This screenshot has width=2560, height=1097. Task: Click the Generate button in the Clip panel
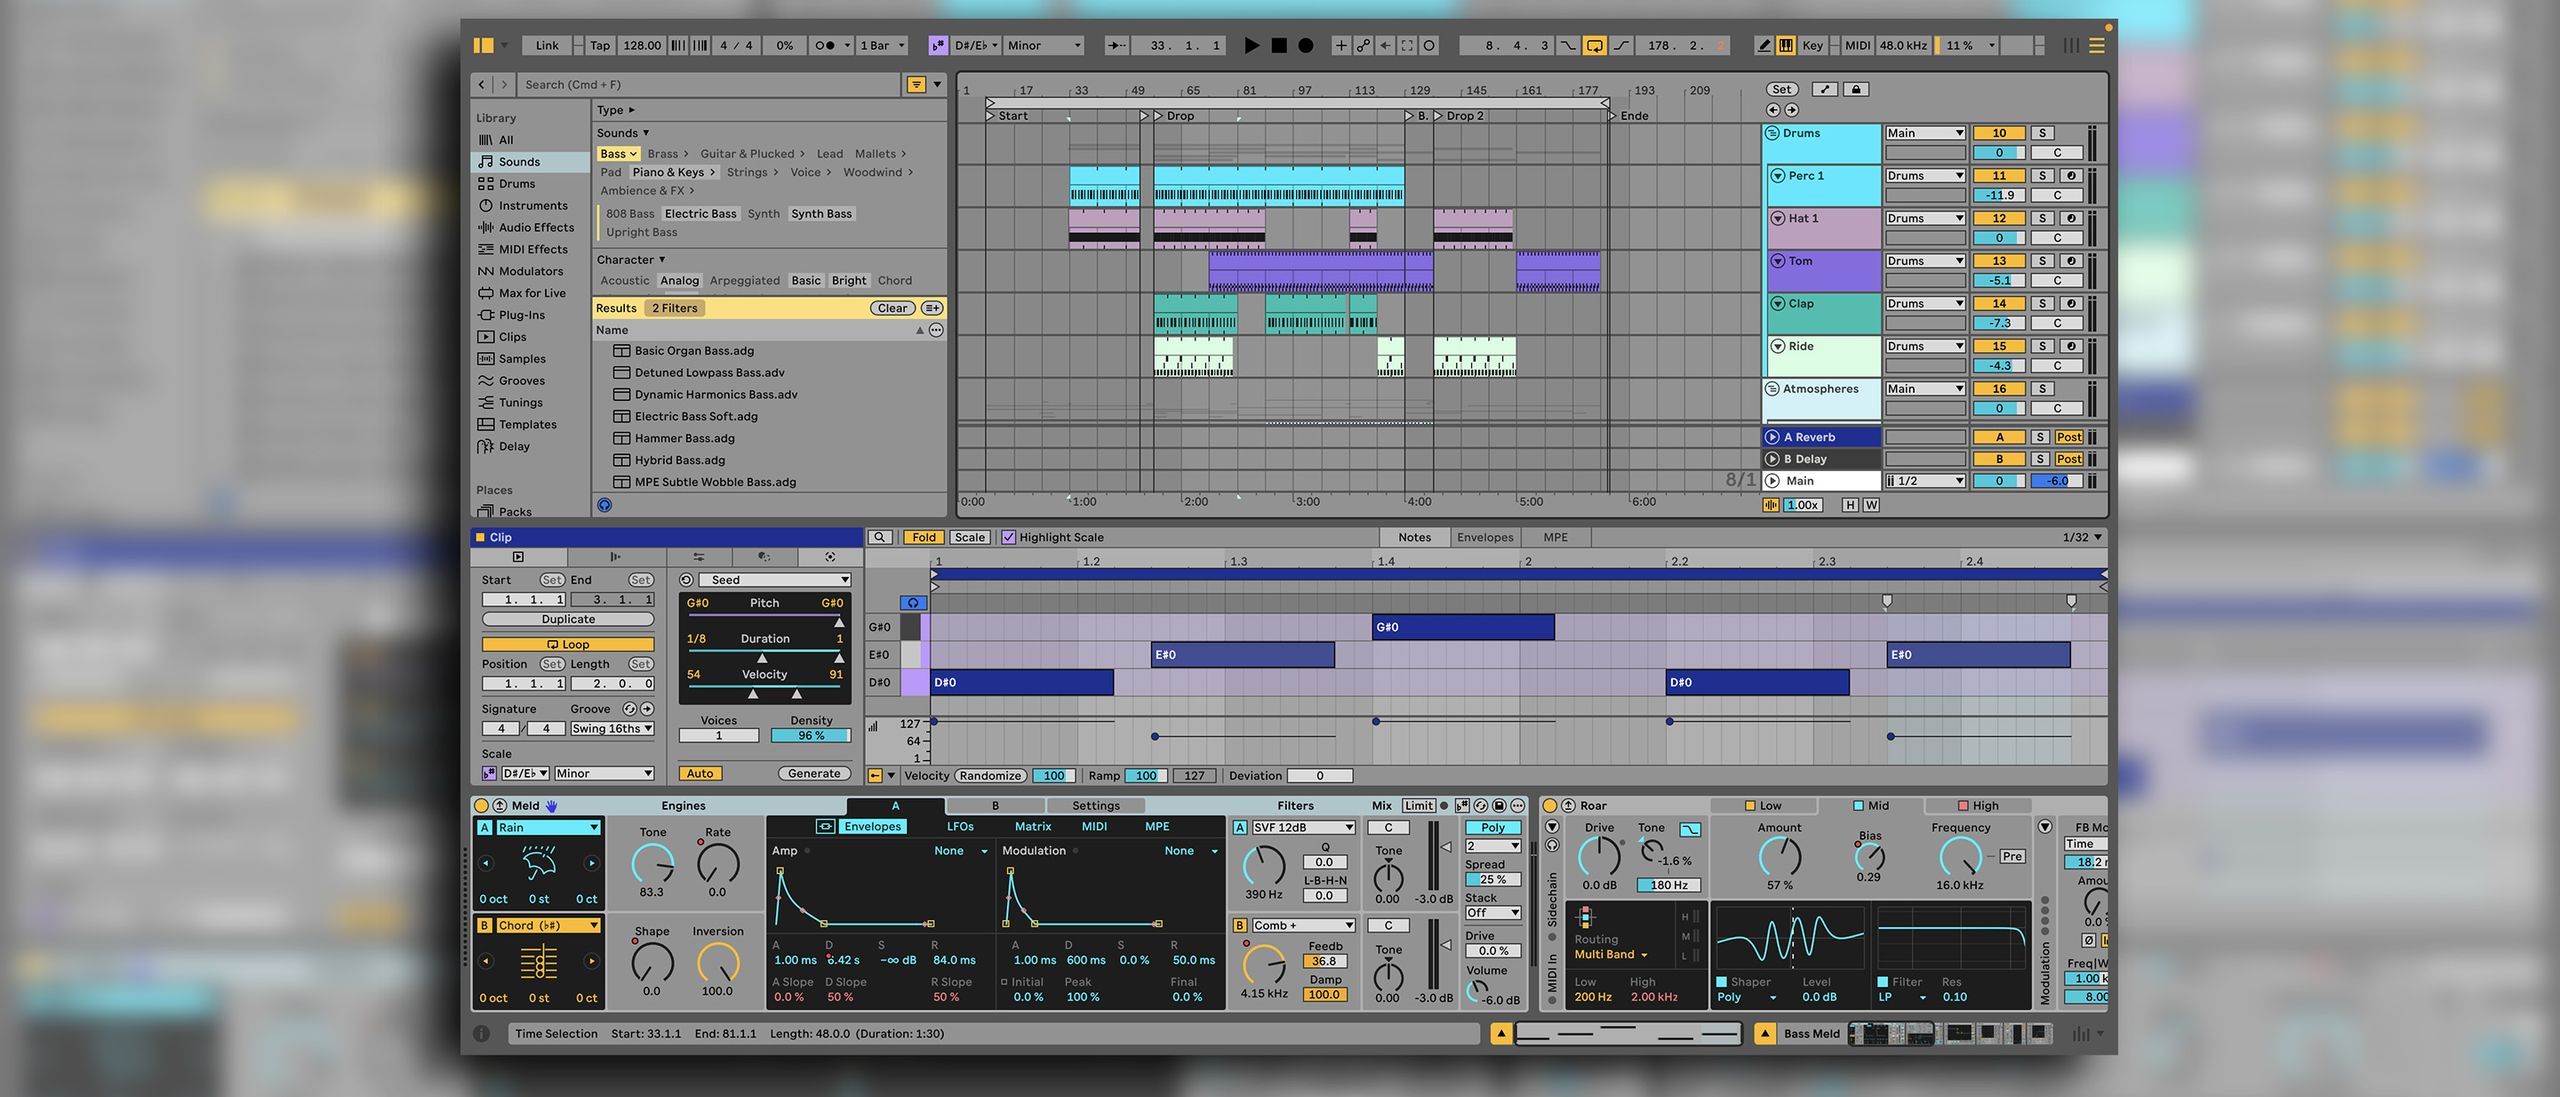[813, 773]
